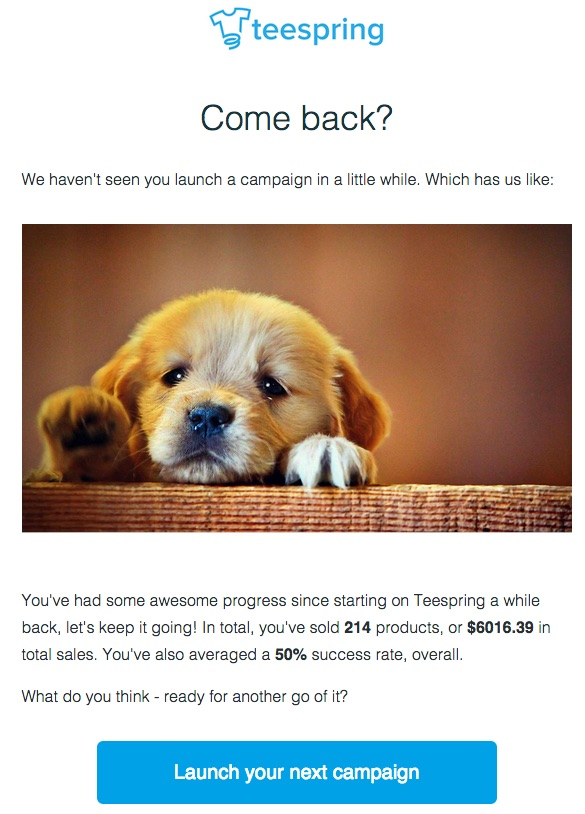Click the Teespring t-shirt logo icon
Screen dimensions: 585x814
pos(230,29)
